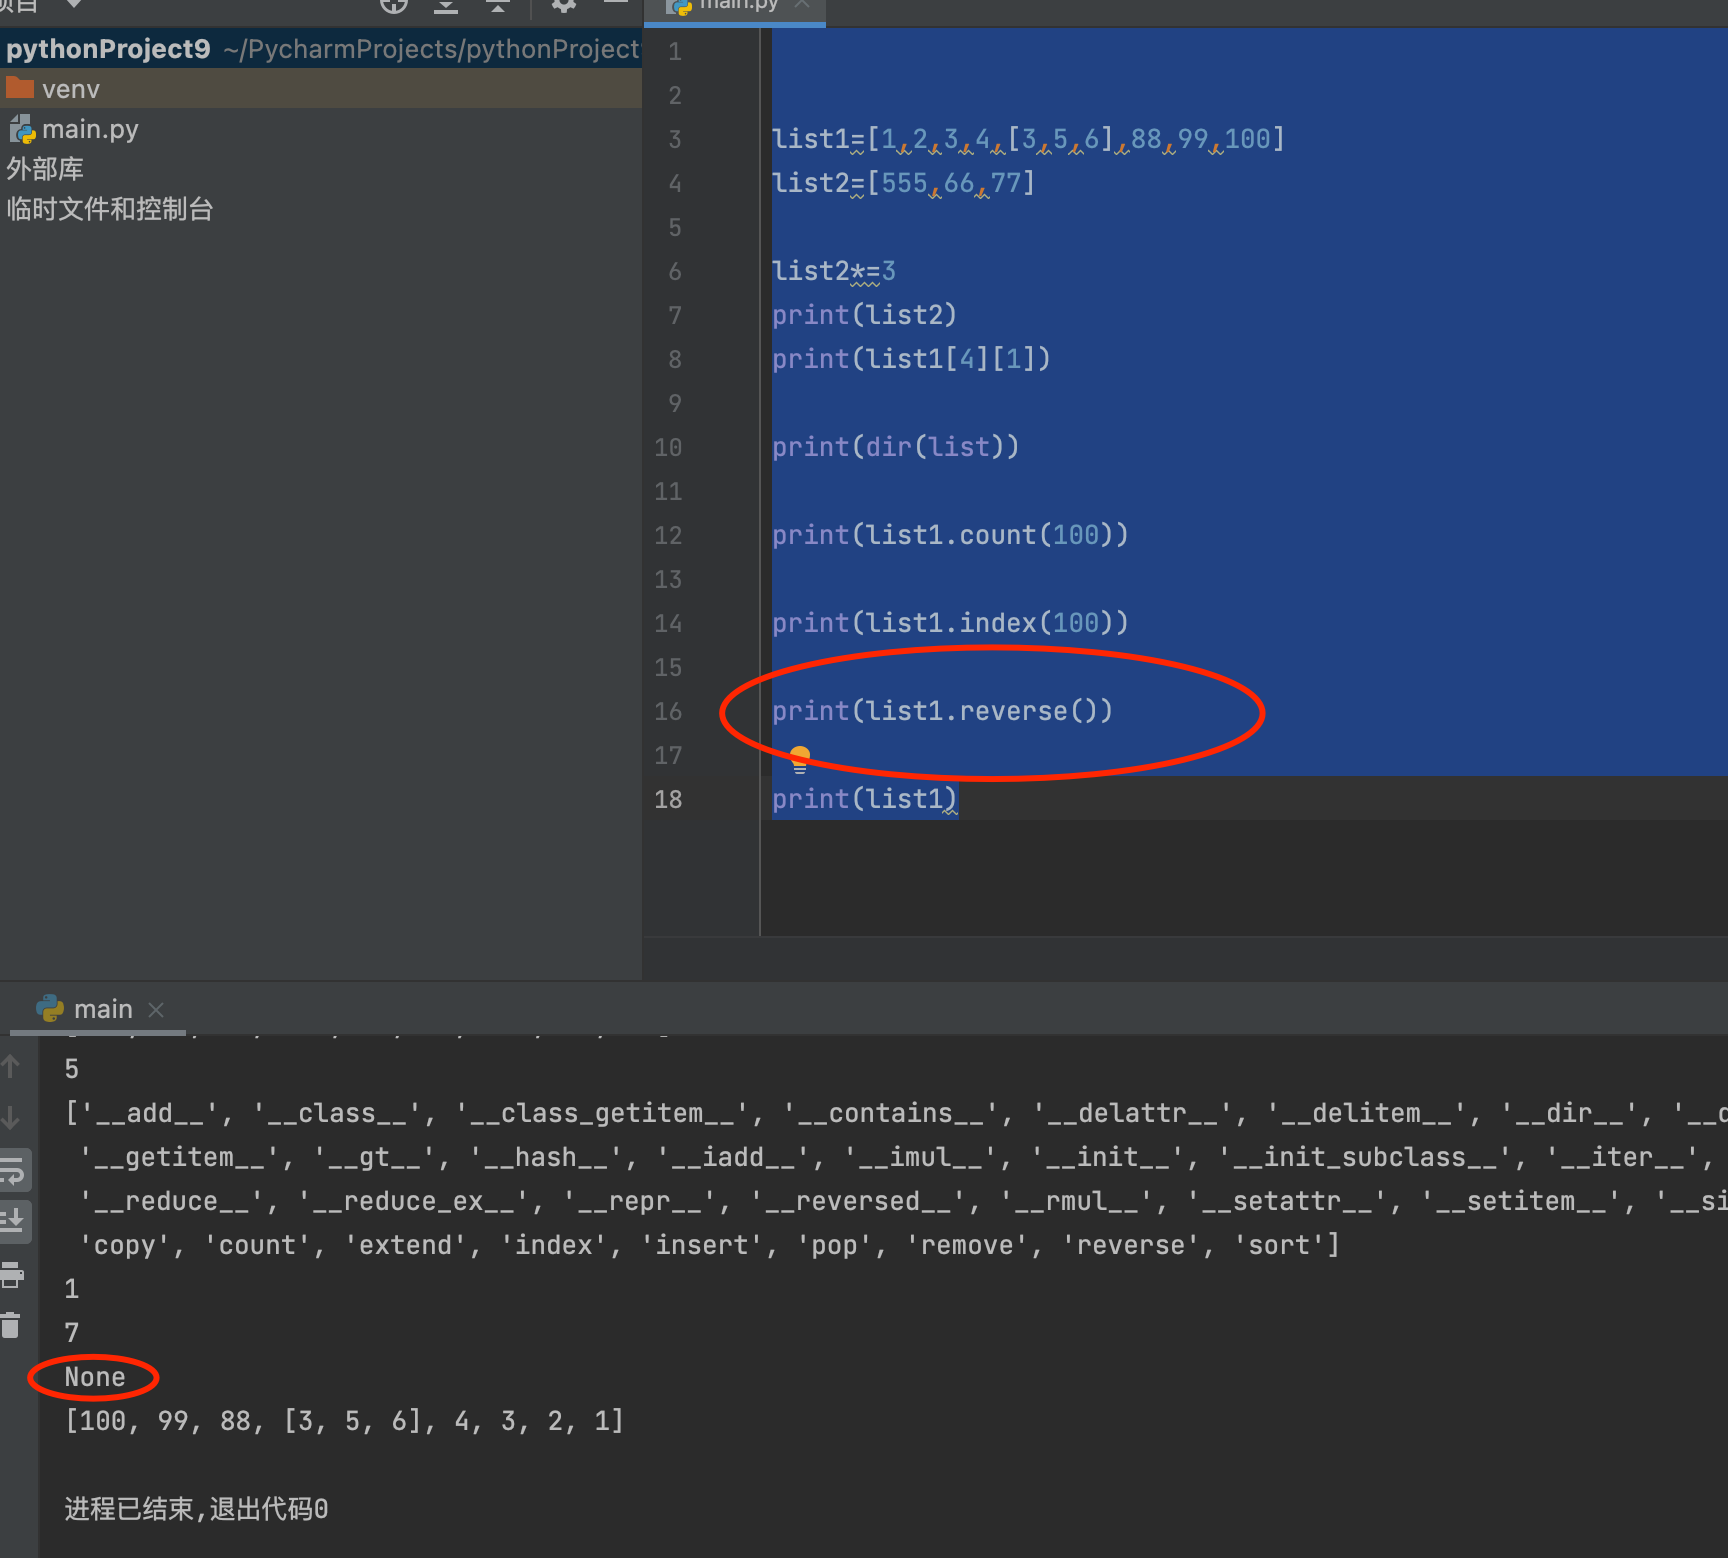This screenshot has height=1558, width=1728.
Task: Click the 进程已结束,退出代码0 message
Action: [x=196, y=1509]
